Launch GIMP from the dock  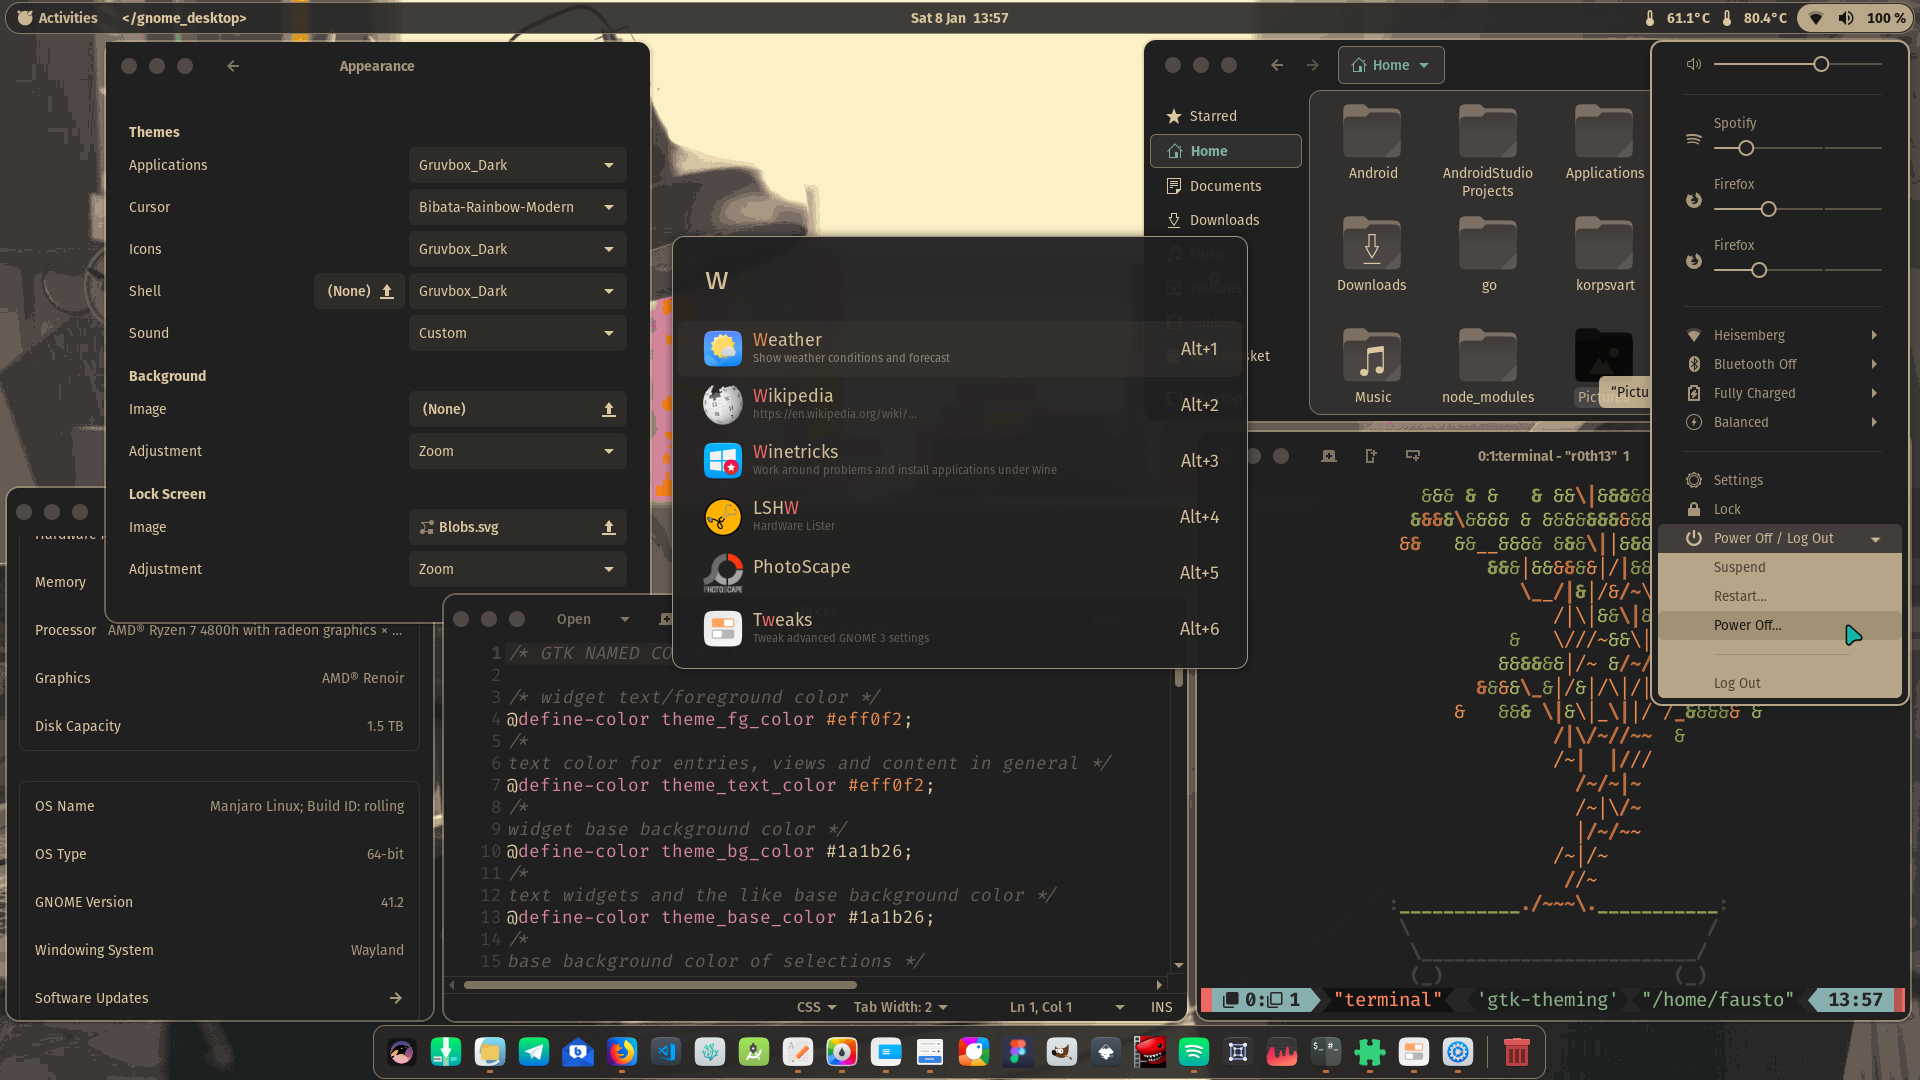click(x=1062, y=1052)
